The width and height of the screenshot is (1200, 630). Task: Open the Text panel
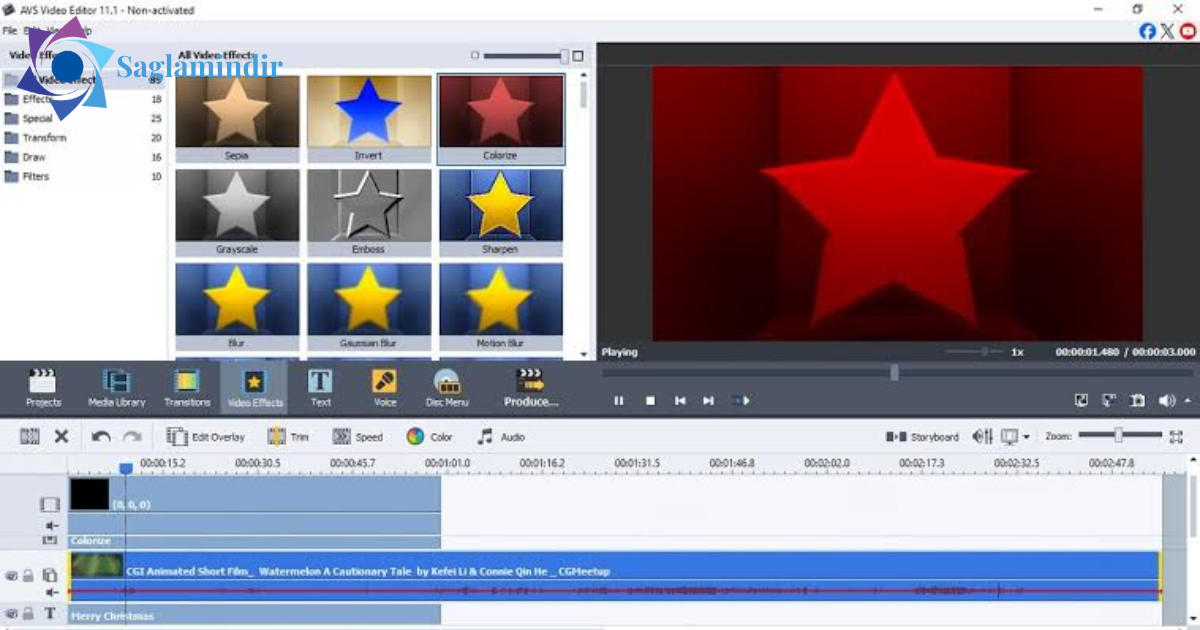tap(320, 389)
